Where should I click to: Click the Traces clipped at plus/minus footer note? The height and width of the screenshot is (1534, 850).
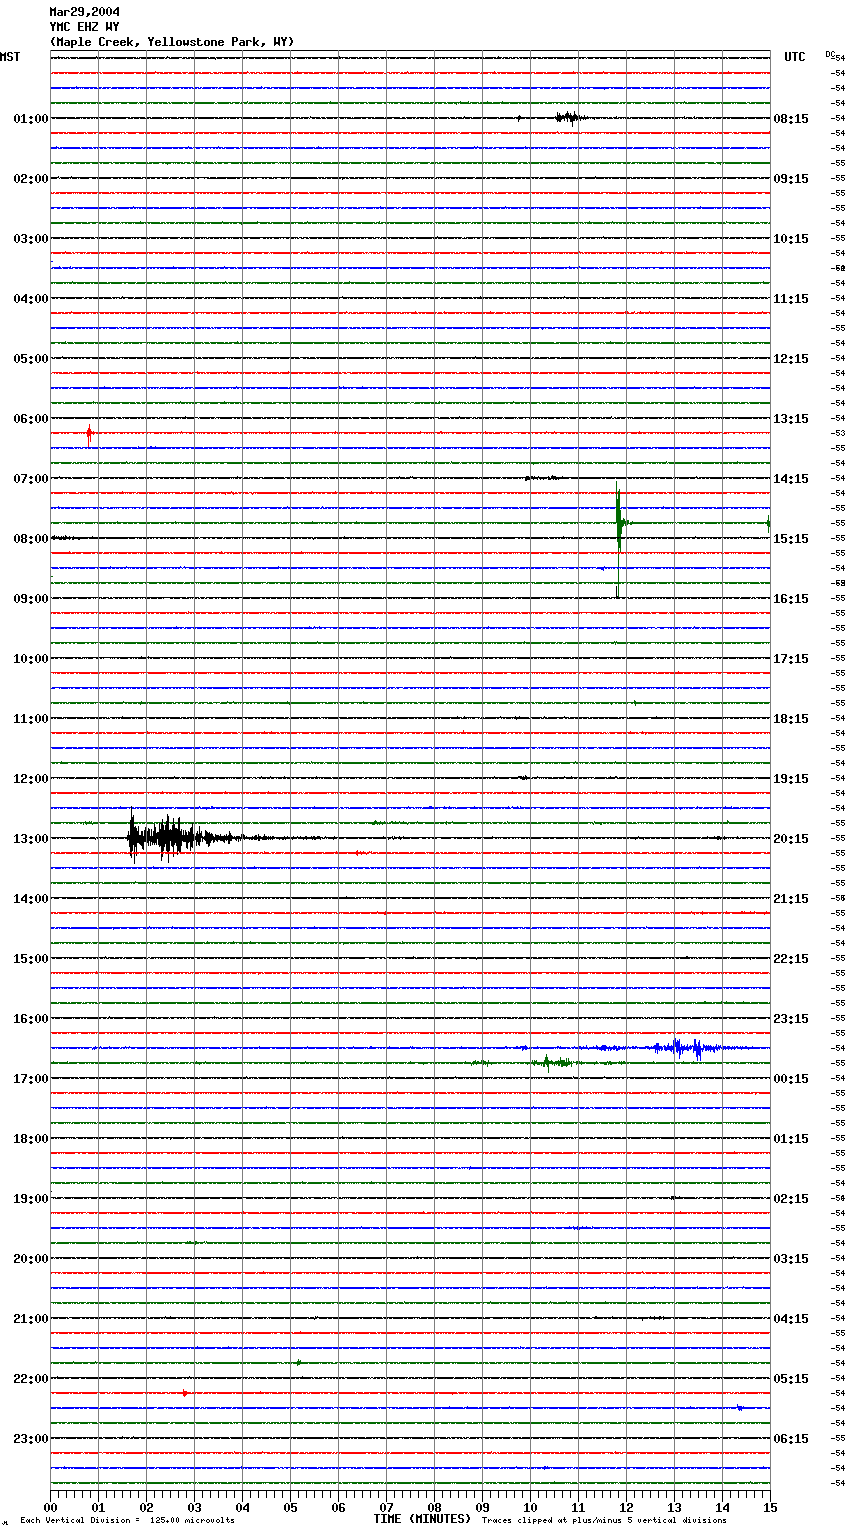[x=604, y=1521]
